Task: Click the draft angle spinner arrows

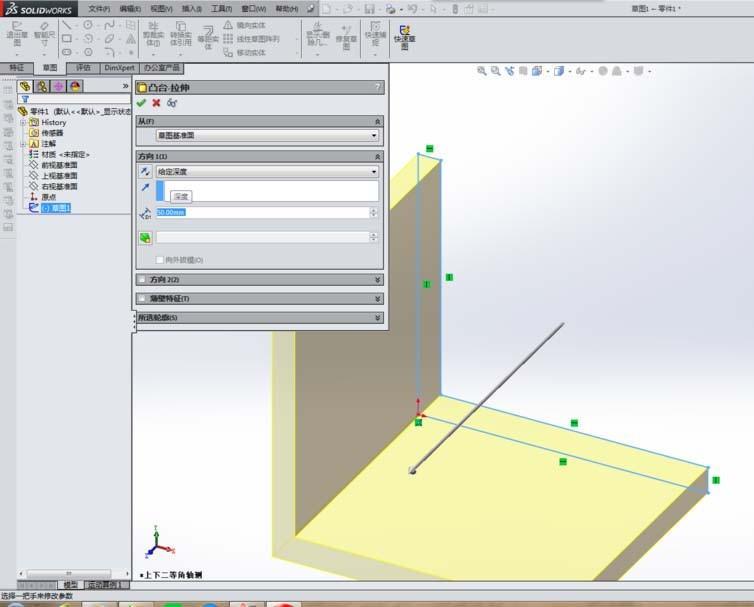Action: click(374, 237)
